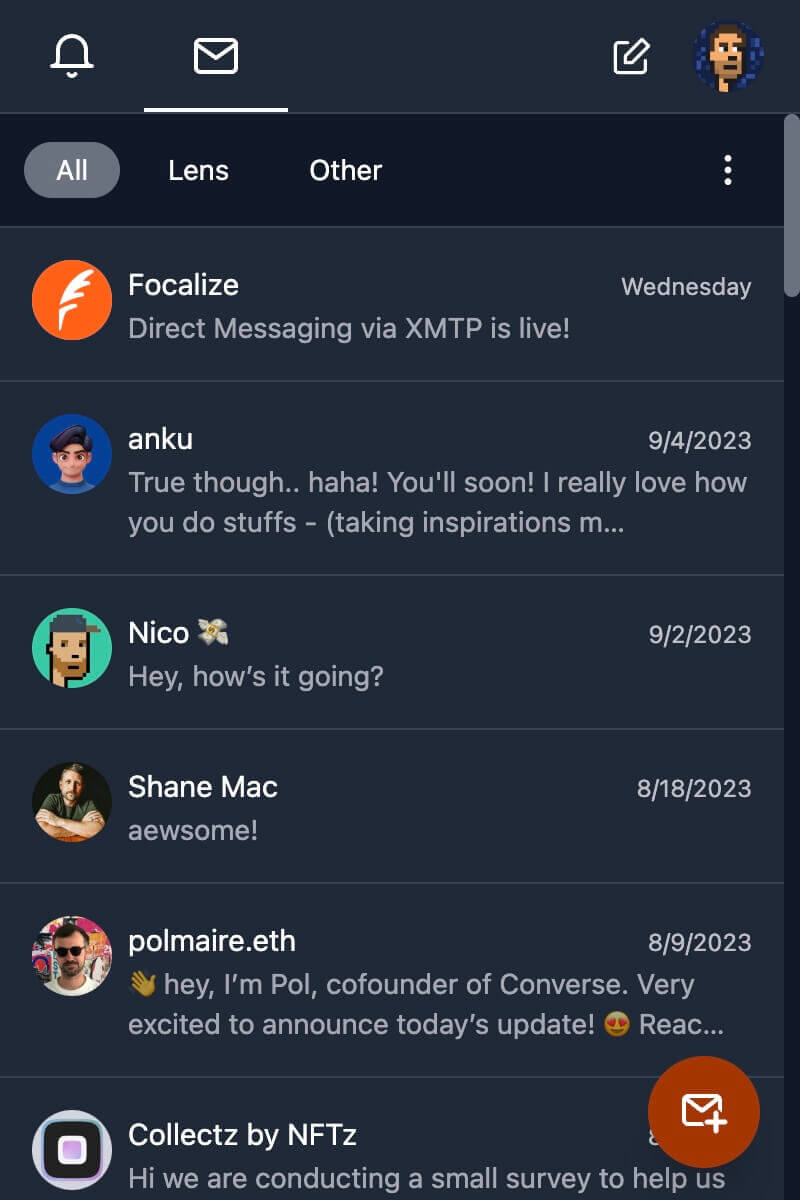Filter conversations by Other
This screenshot has height=1200, width=800.
[346, 170]
